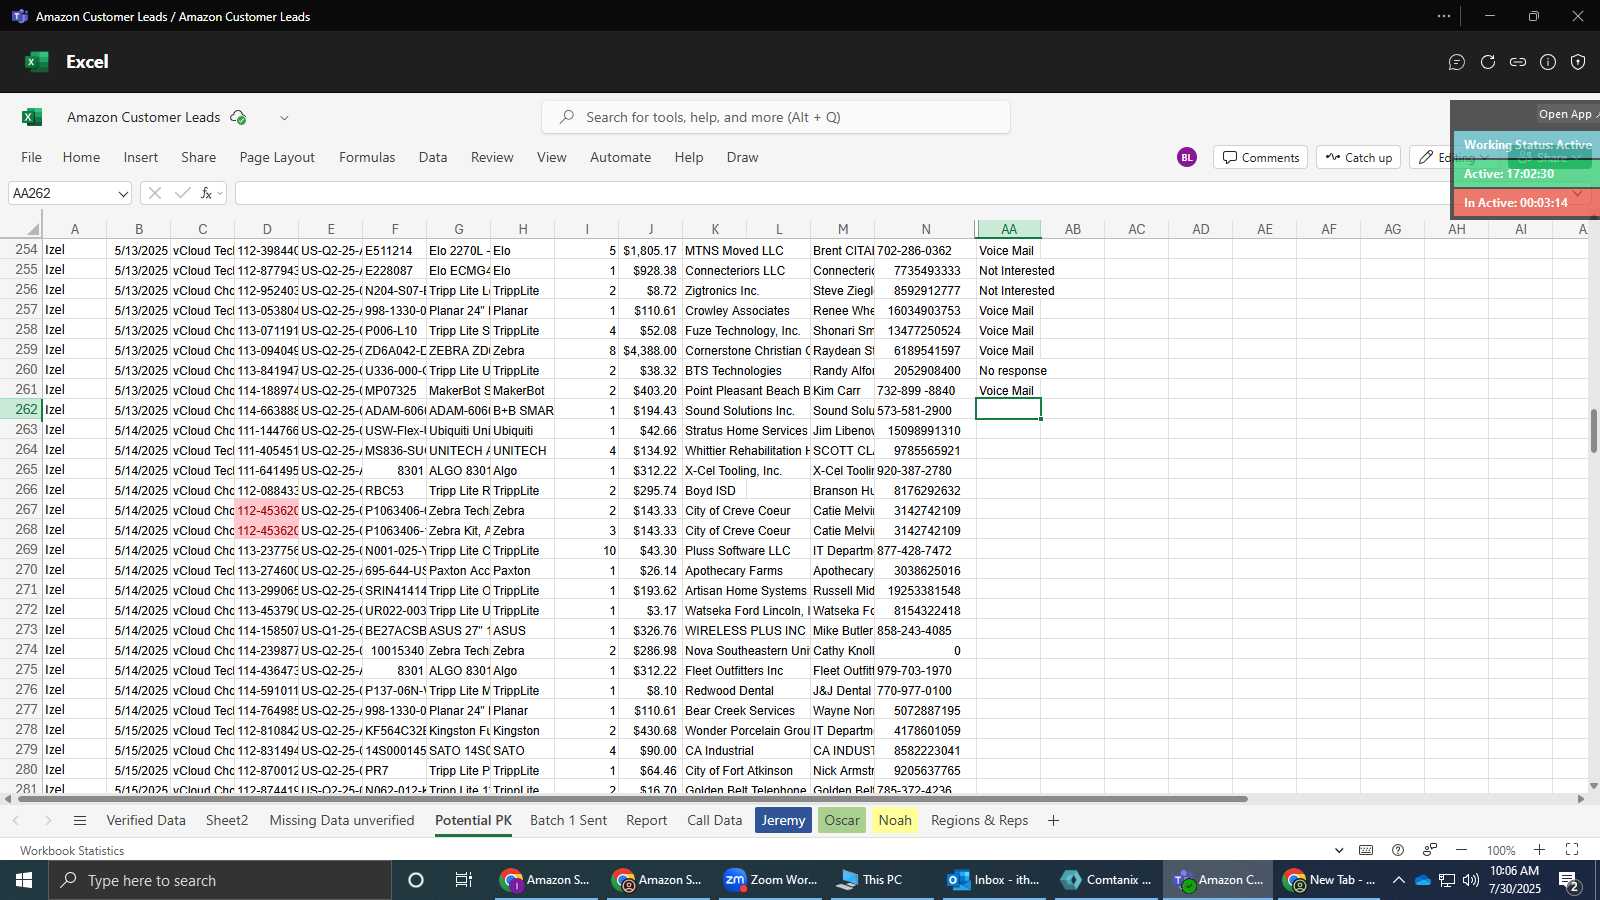Open the keyboard icon in status bar
The height and width of the screenshot is (900, 1600).
[x=1366, y=850]
